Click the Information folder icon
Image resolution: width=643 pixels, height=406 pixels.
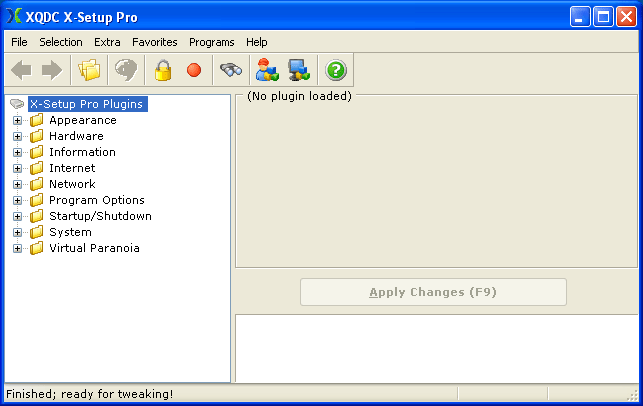pyautogui.click(x=36, y=152)
